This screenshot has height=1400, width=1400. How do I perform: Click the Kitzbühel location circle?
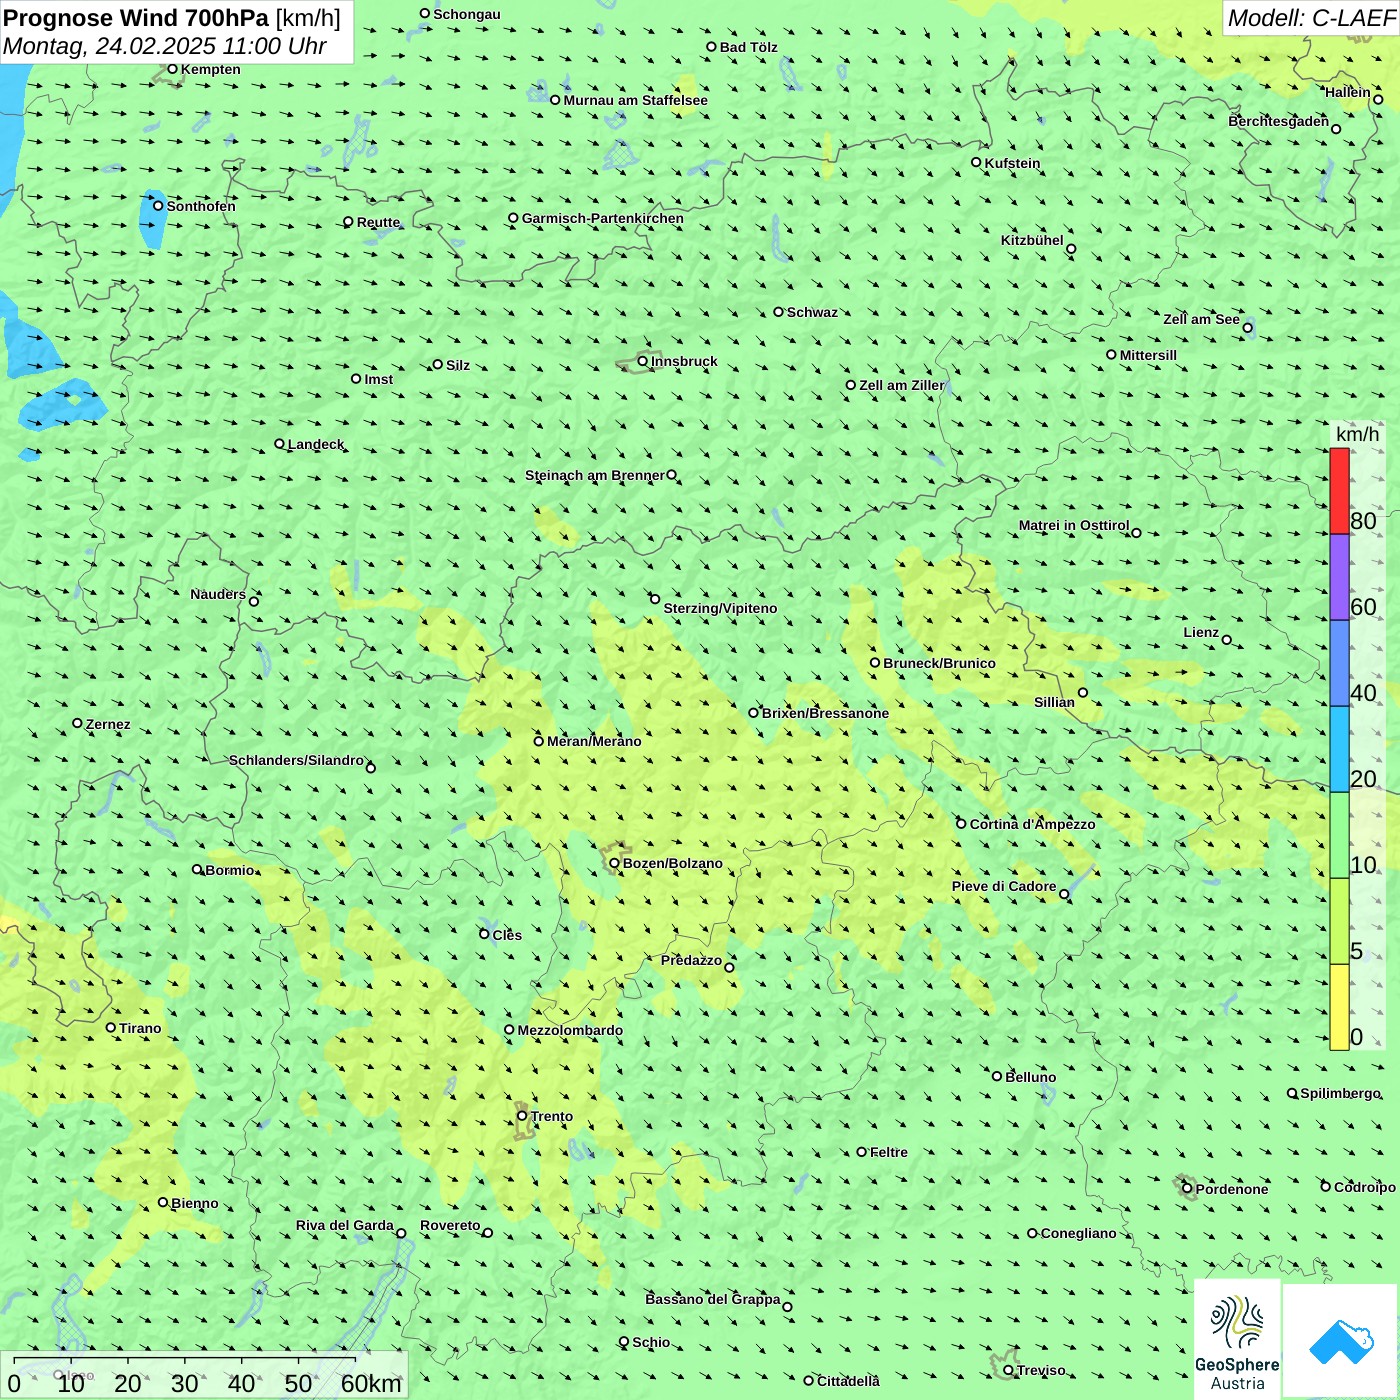point(1071,249)
